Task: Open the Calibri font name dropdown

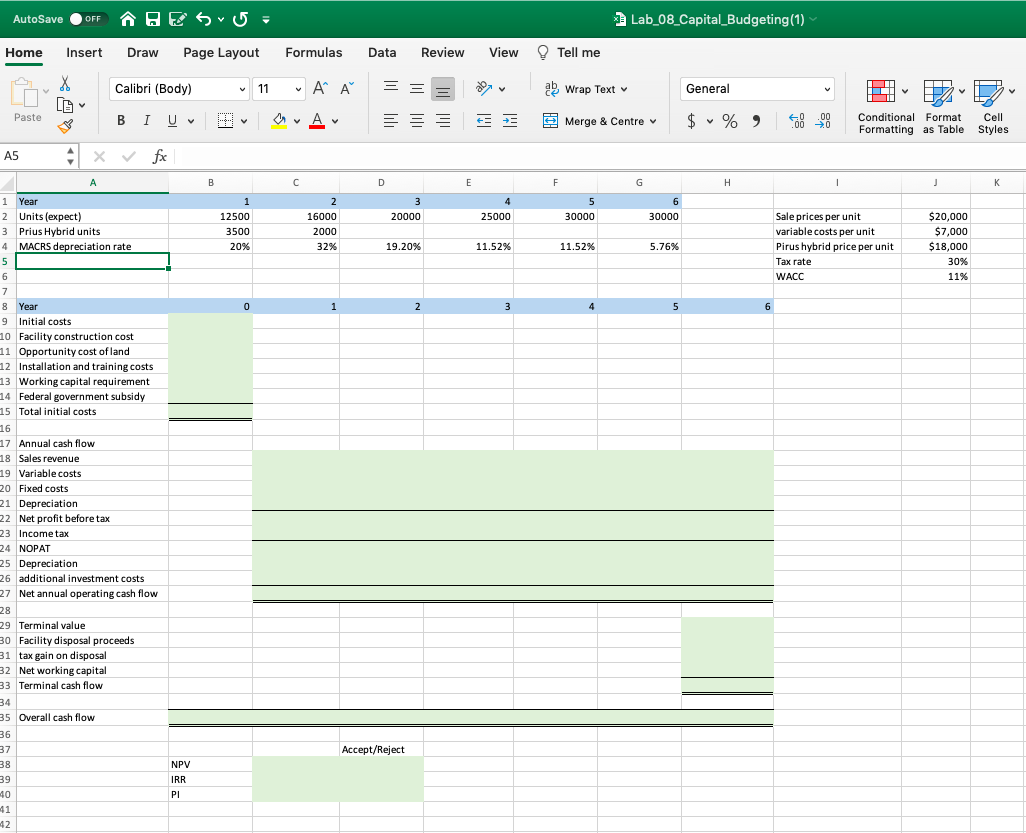Action: [243, 89]
